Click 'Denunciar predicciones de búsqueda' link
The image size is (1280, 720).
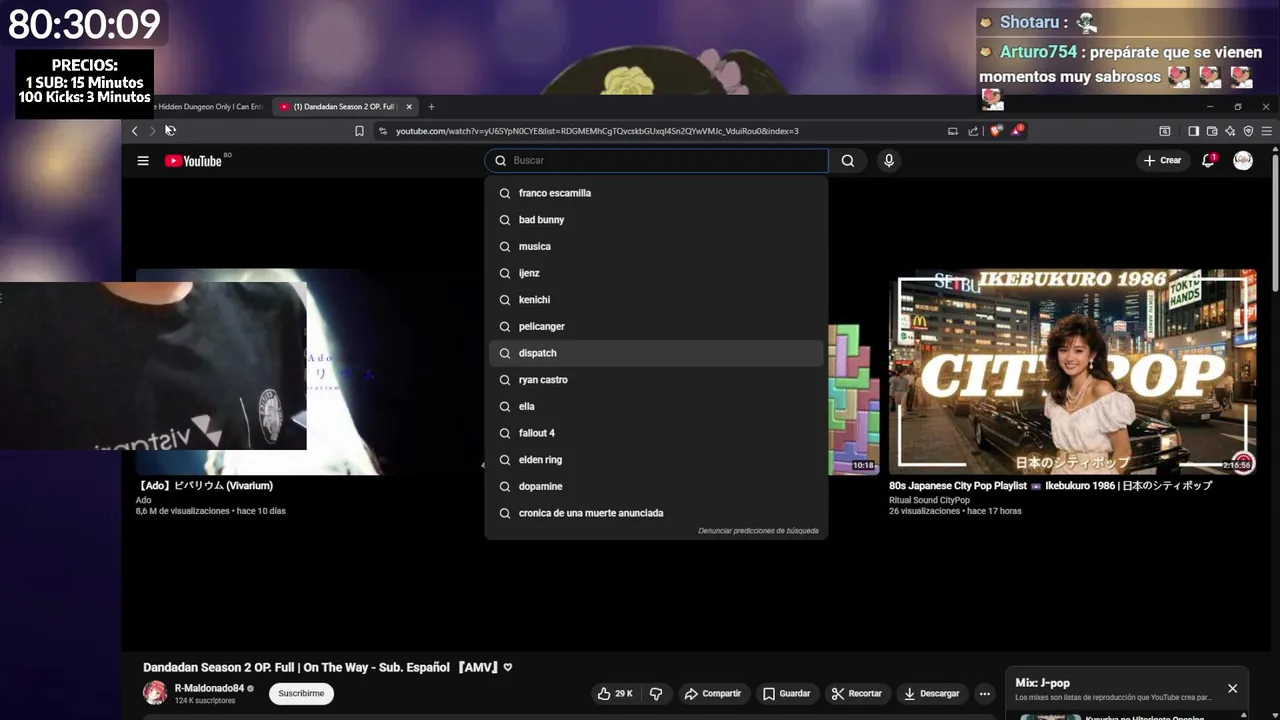(x=758, y=531)
